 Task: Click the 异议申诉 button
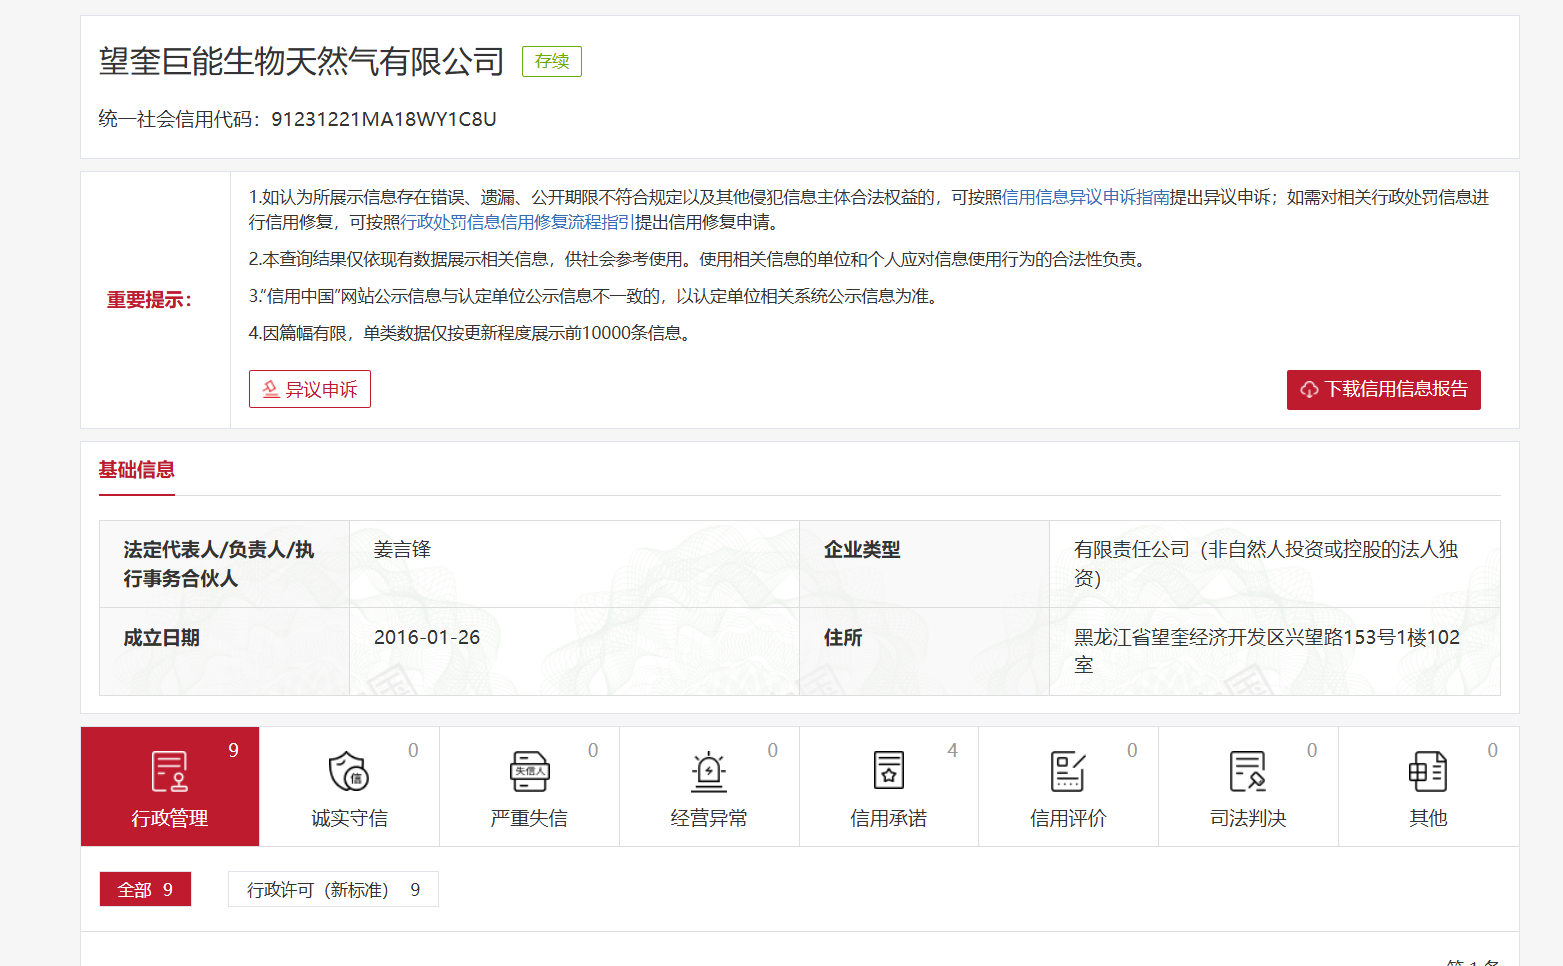310,389
